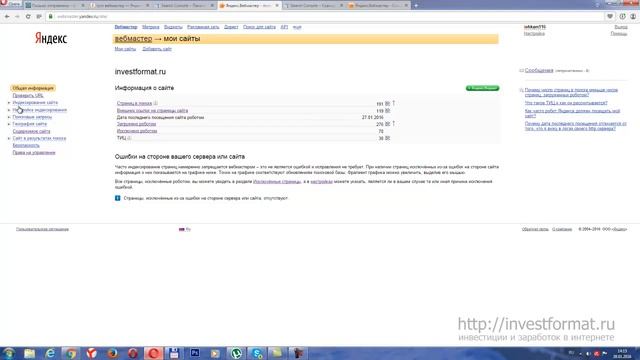Open the Исключённые страницы link in description
The width and height of the screenshot is (640, 360).
(277, 182)
